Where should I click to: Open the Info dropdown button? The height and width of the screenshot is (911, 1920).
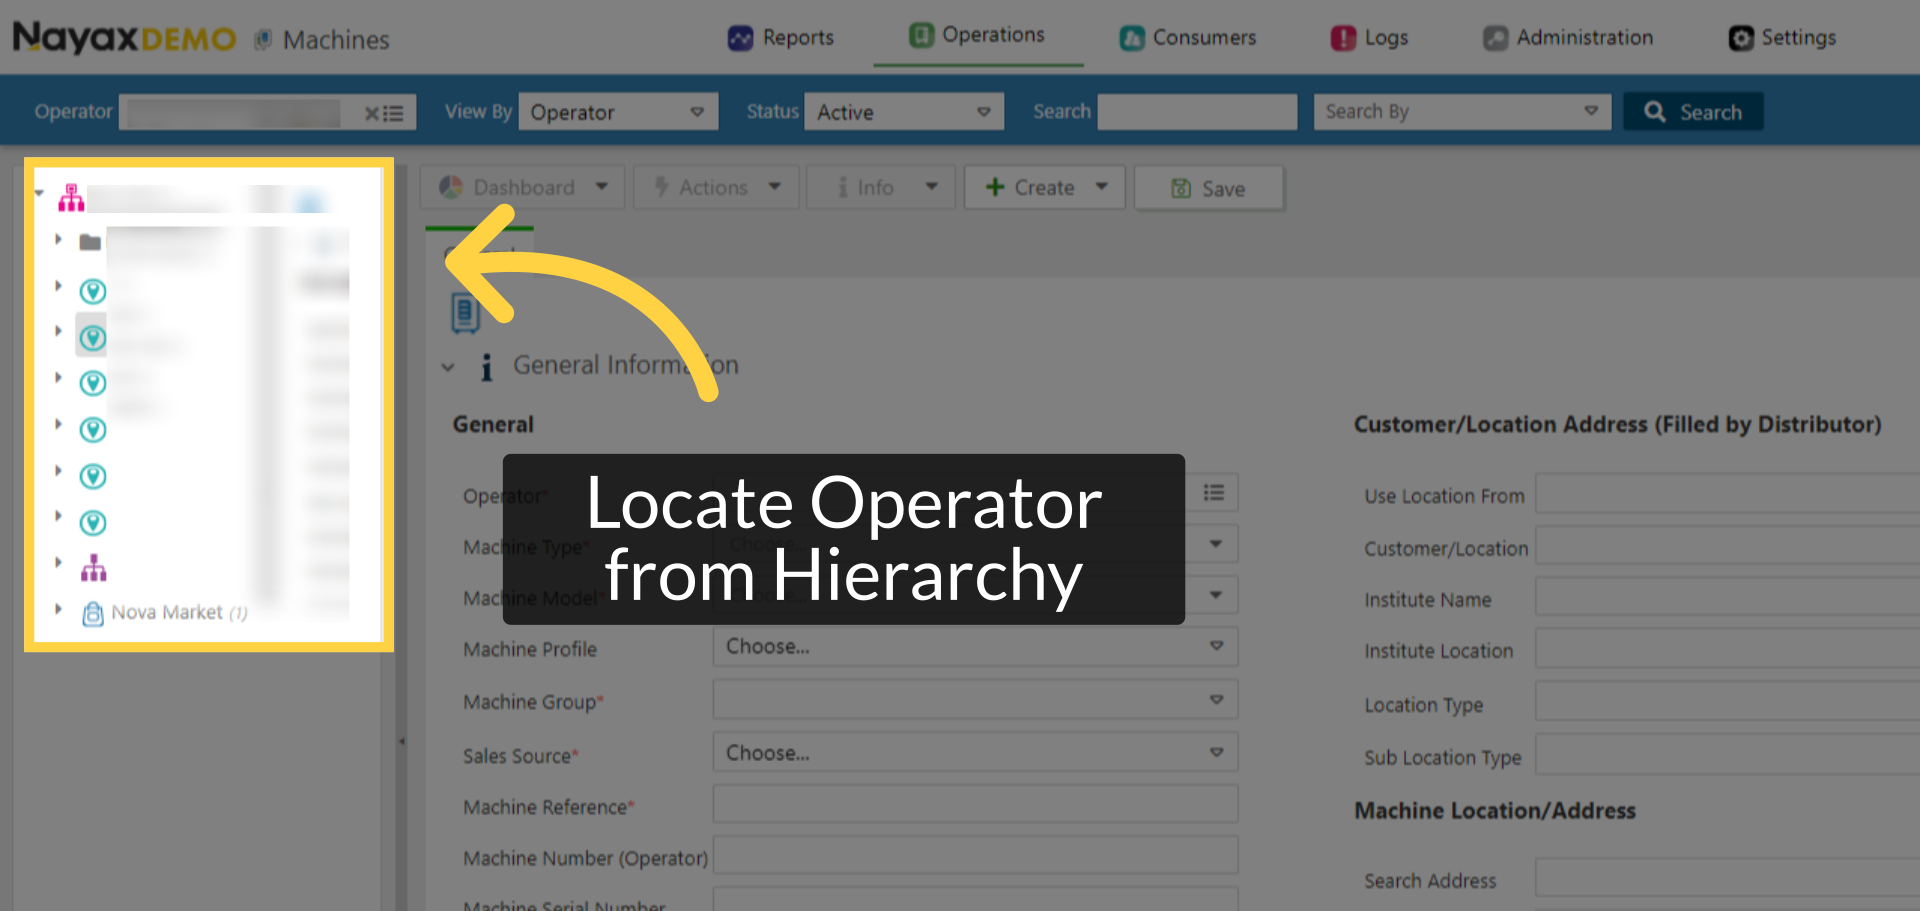[881, 187]
